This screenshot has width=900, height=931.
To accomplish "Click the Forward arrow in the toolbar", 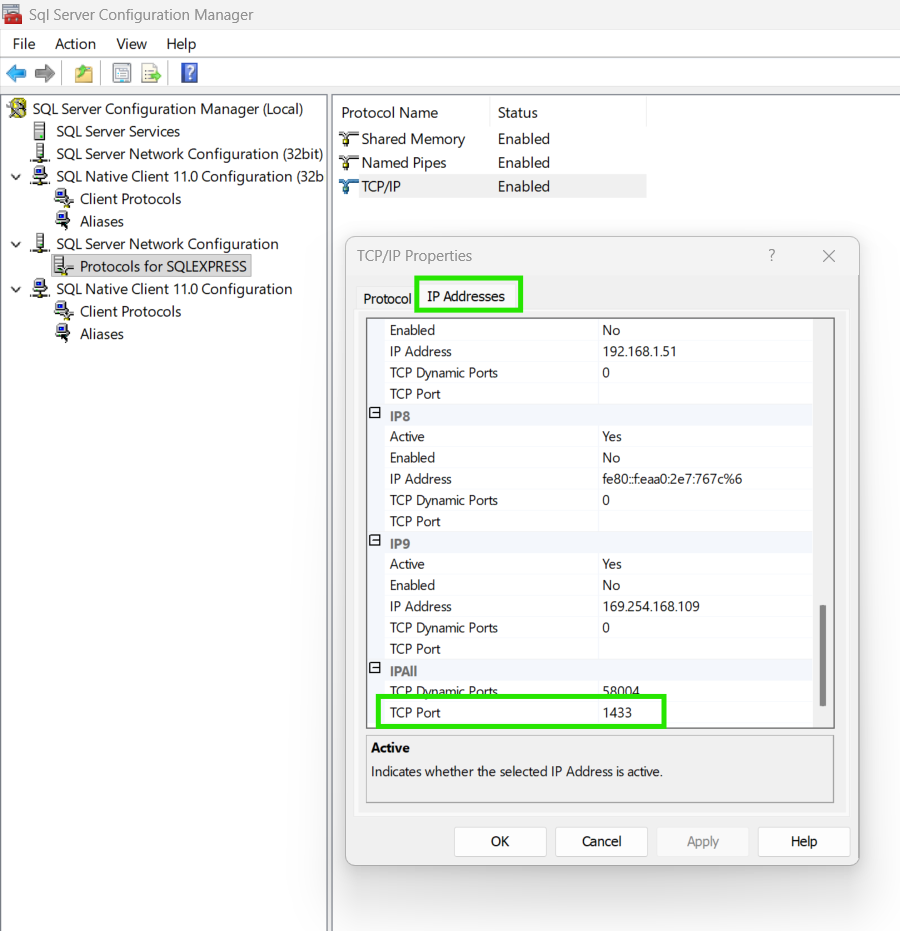I will [x=45, y=72].
